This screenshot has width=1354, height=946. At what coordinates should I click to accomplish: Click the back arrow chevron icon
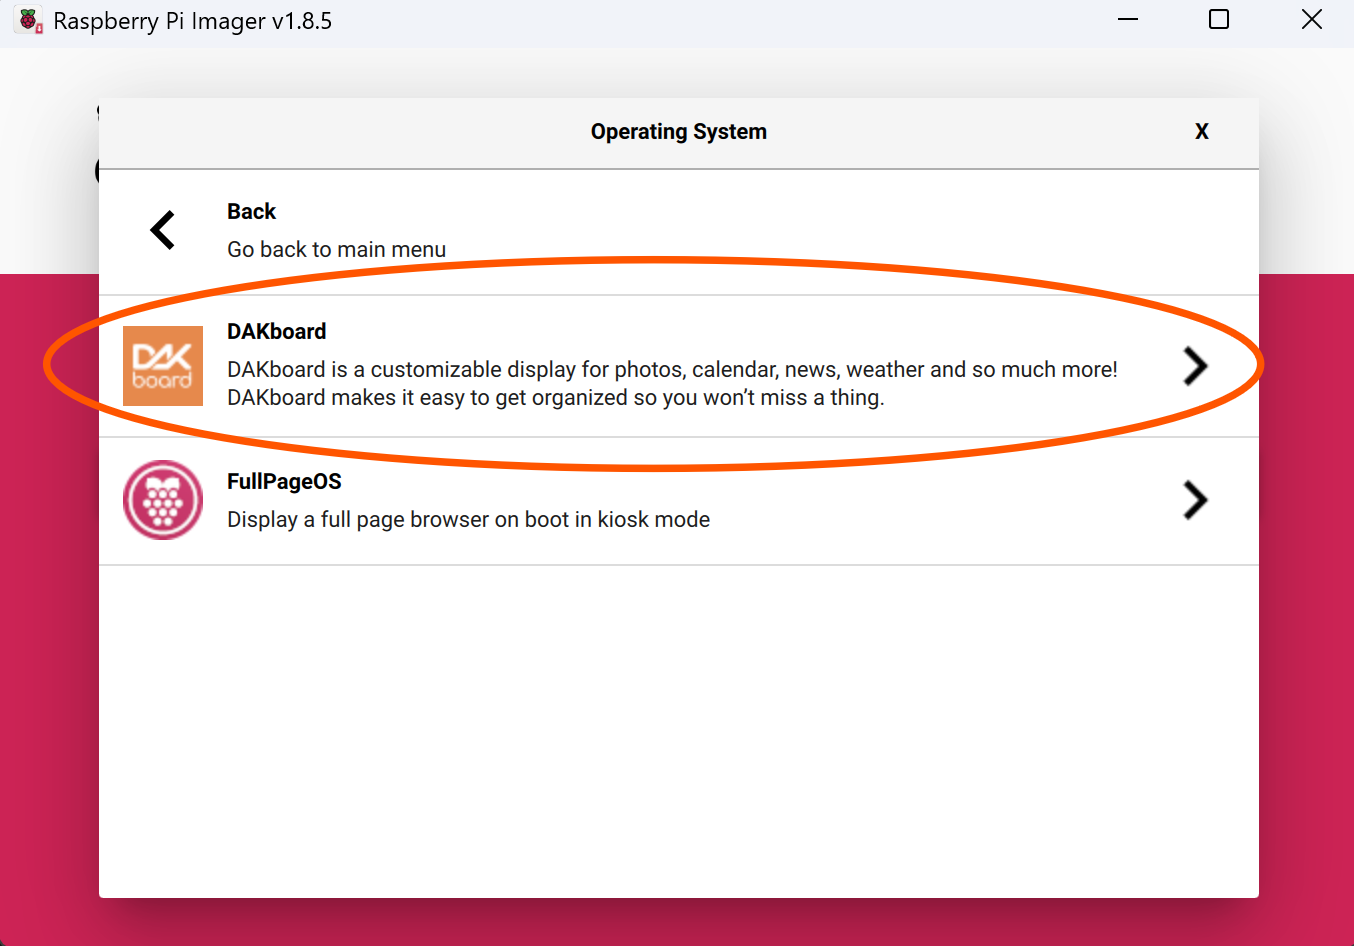pyautogui.click(x=163, y=230)
